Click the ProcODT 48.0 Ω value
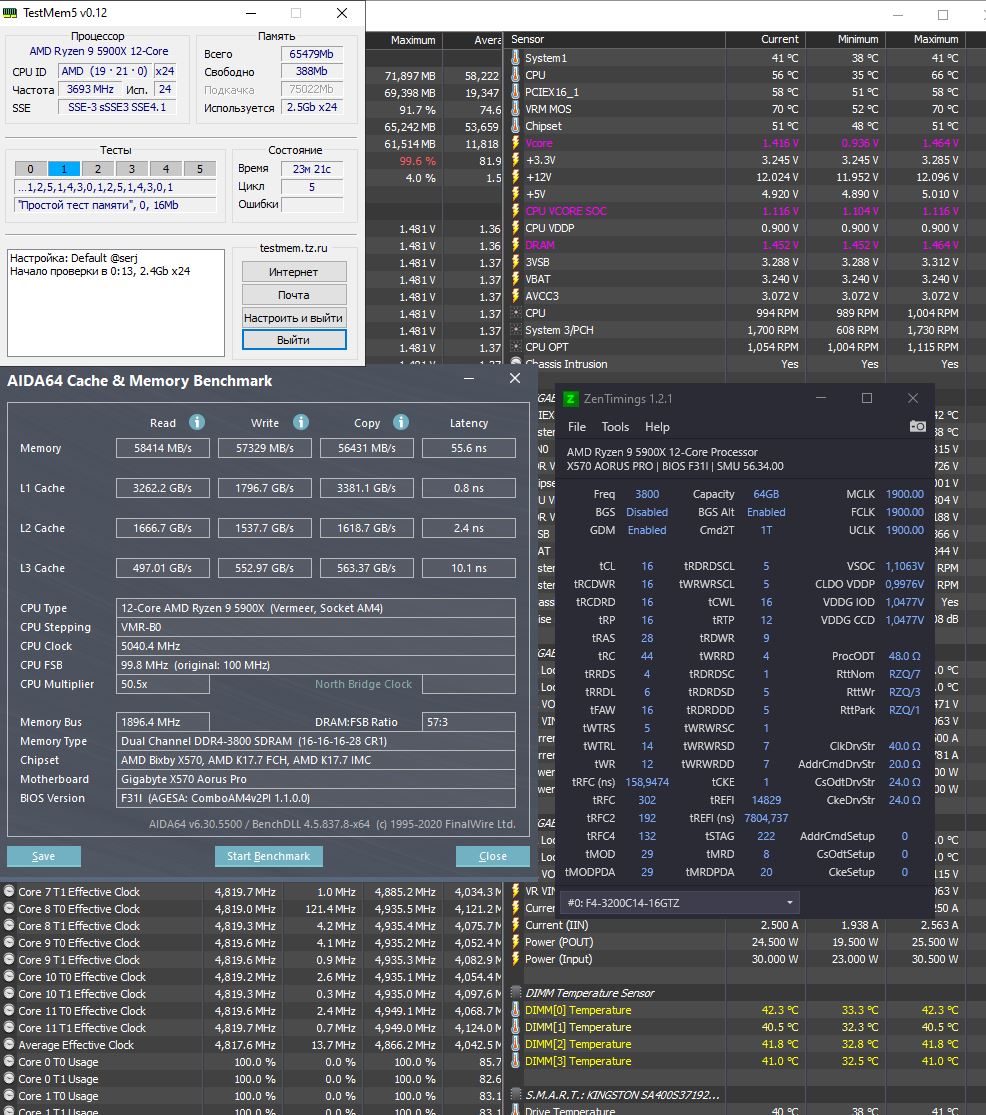This screenshot has width=986, height=1115. [904, 656]
